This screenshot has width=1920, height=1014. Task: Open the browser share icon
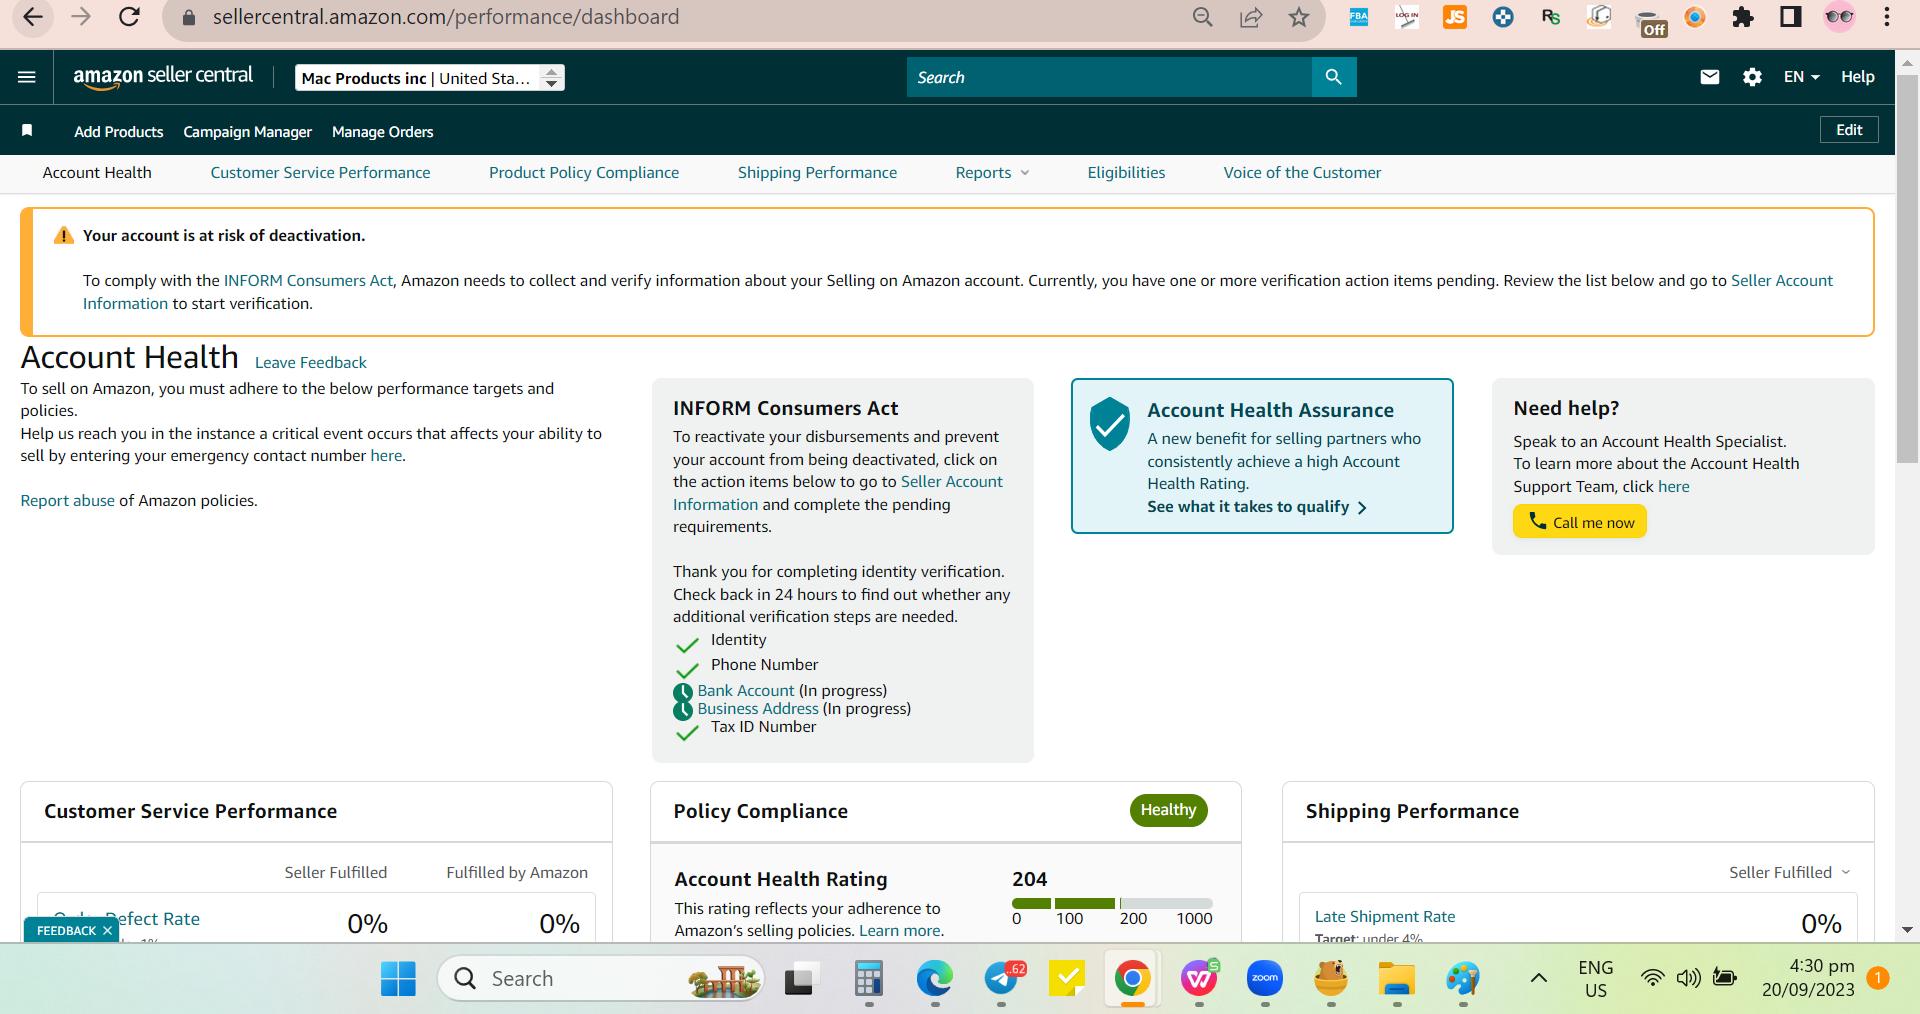[1251, 17]
